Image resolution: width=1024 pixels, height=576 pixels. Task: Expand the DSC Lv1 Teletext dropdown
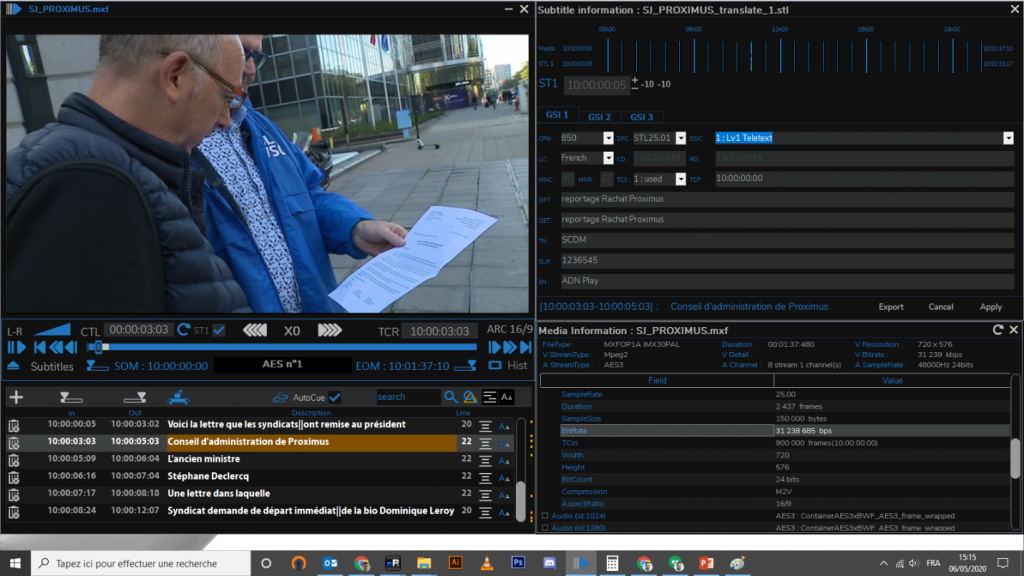(x=1008, y=138)
